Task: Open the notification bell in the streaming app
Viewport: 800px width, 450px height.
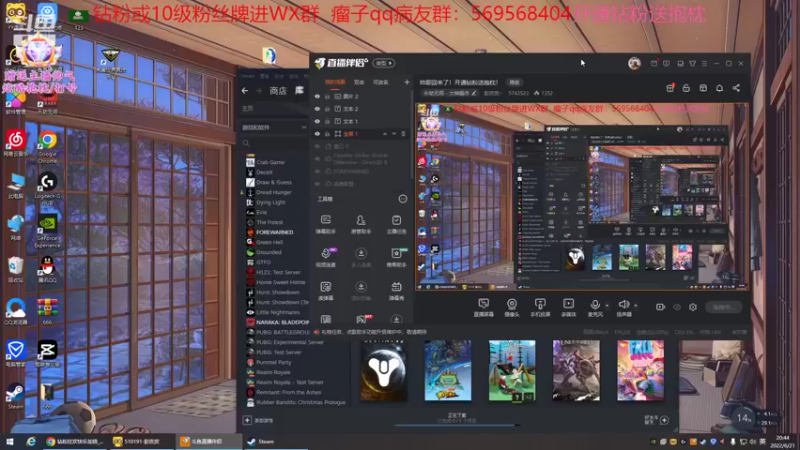Action: [x=719, y=88]
